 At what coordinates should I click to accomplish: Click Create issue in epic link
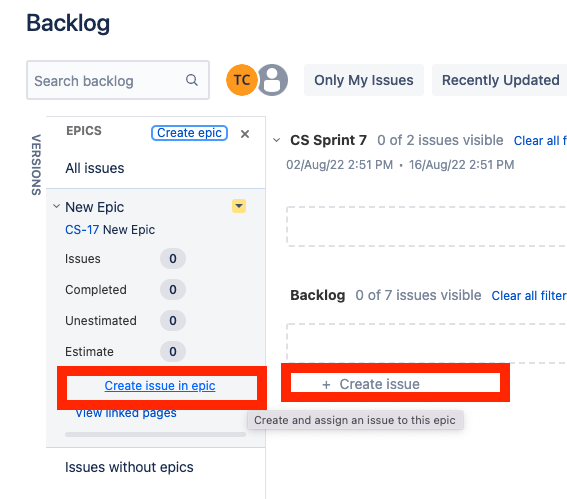(160, 386)
